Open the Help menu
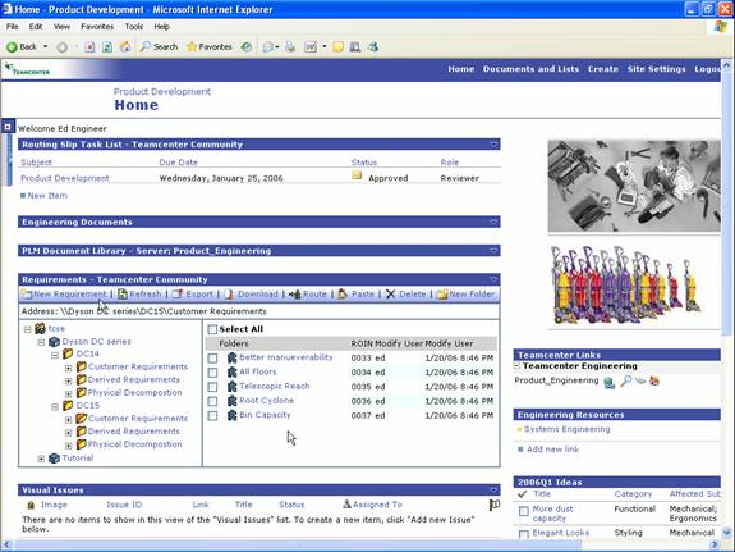Image resolution: width=735 pixels, height=552 pixels. [x=162, y=27]
